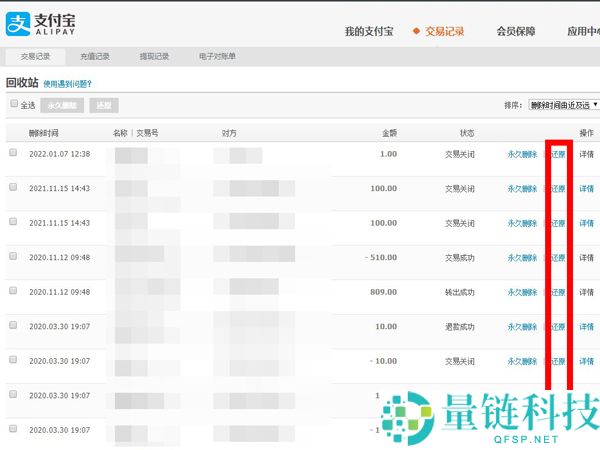
Task: Click the bulk 还原 button beside 全选
Action: tap(103, 105)
